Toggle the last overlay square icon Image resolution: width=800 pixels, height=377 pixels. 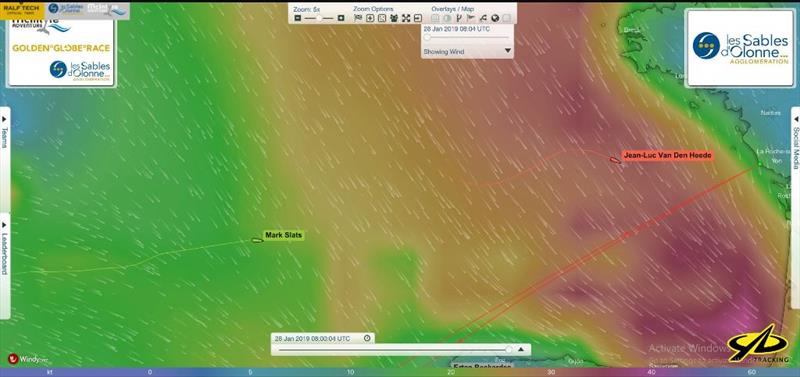(507, 18)
